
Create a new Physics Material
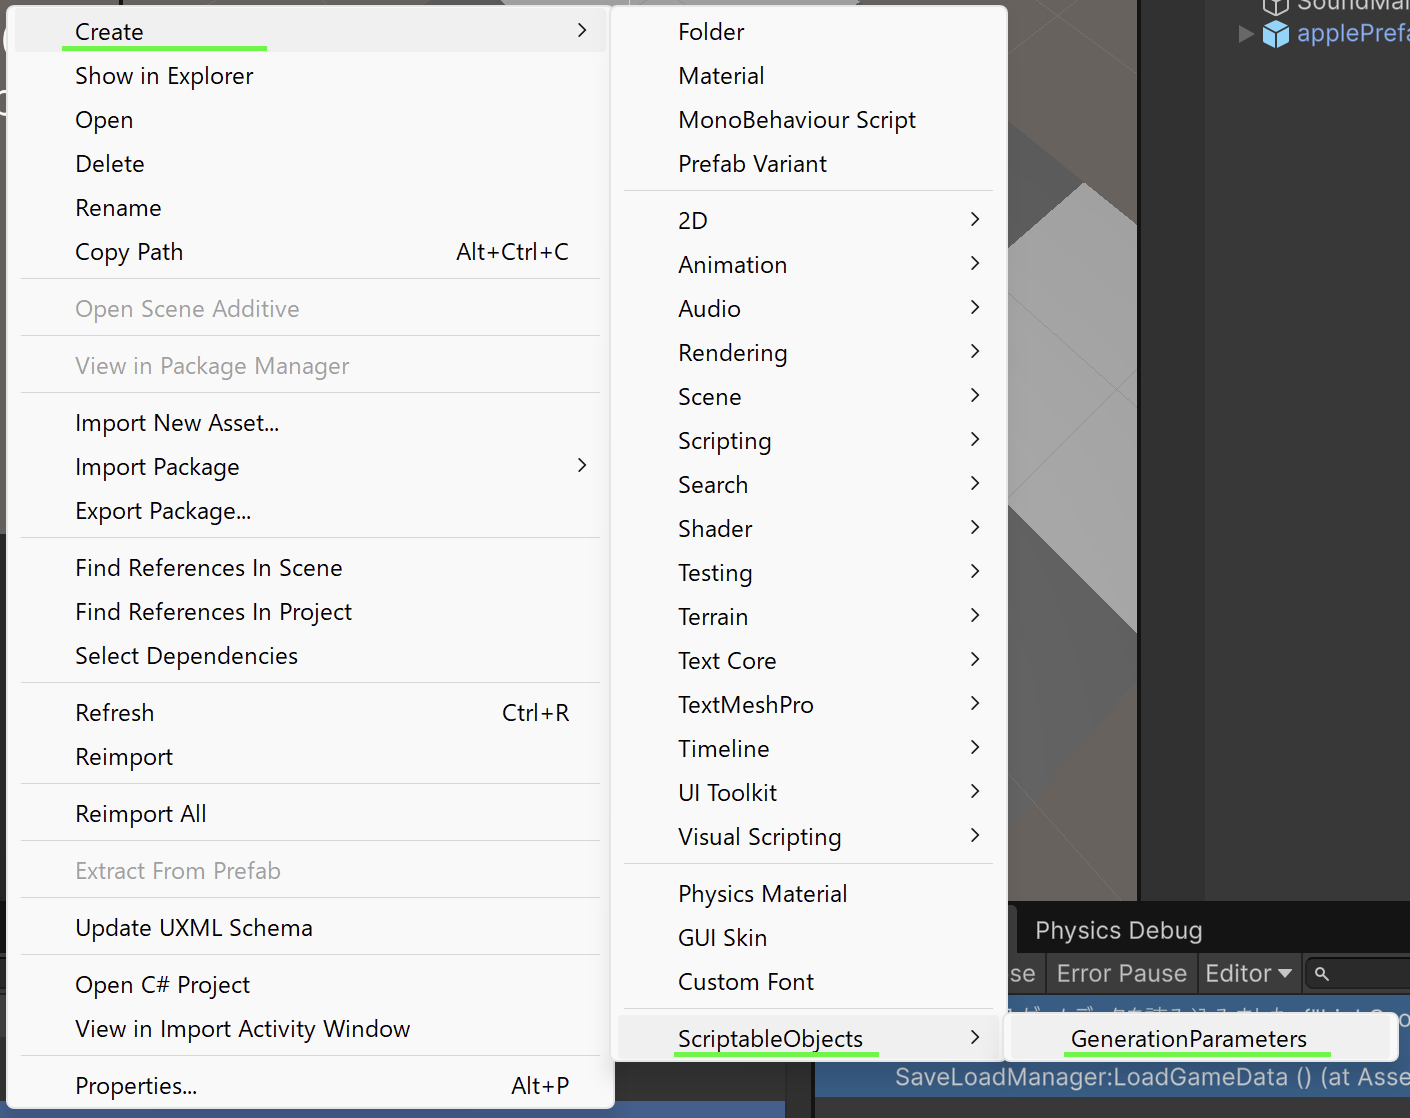click(x=762, y=894)
